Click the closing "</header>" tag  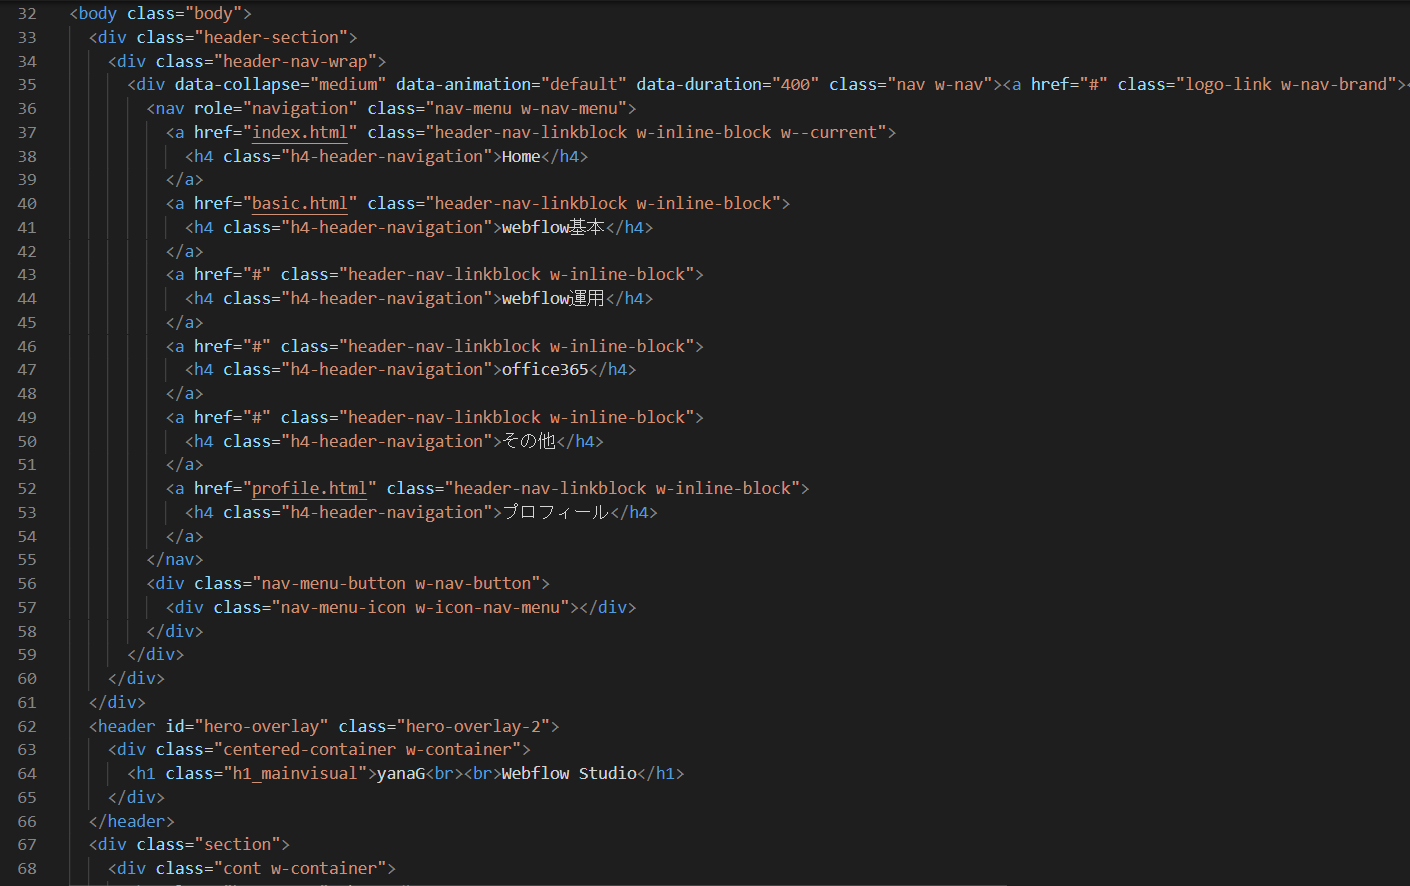coord(132,821)
